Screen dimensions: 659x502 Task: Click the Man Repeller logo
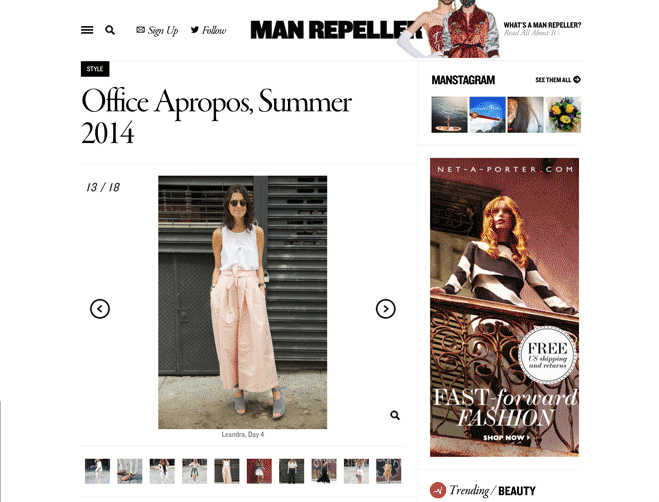336,30
